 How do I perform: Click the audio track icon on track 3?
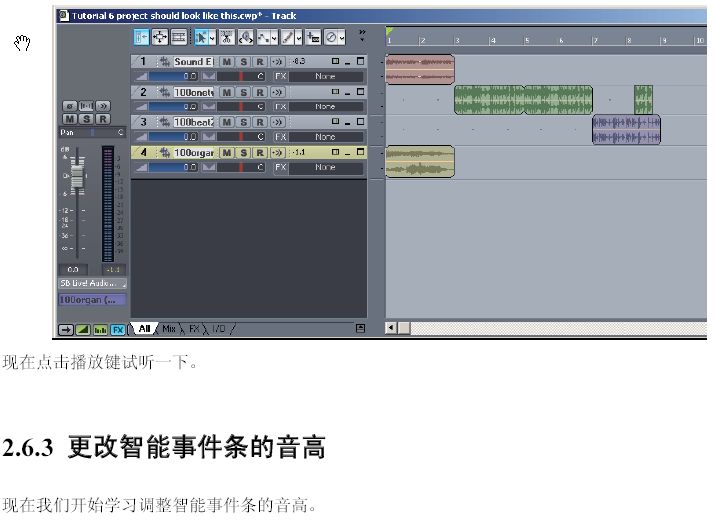point(164,122)
